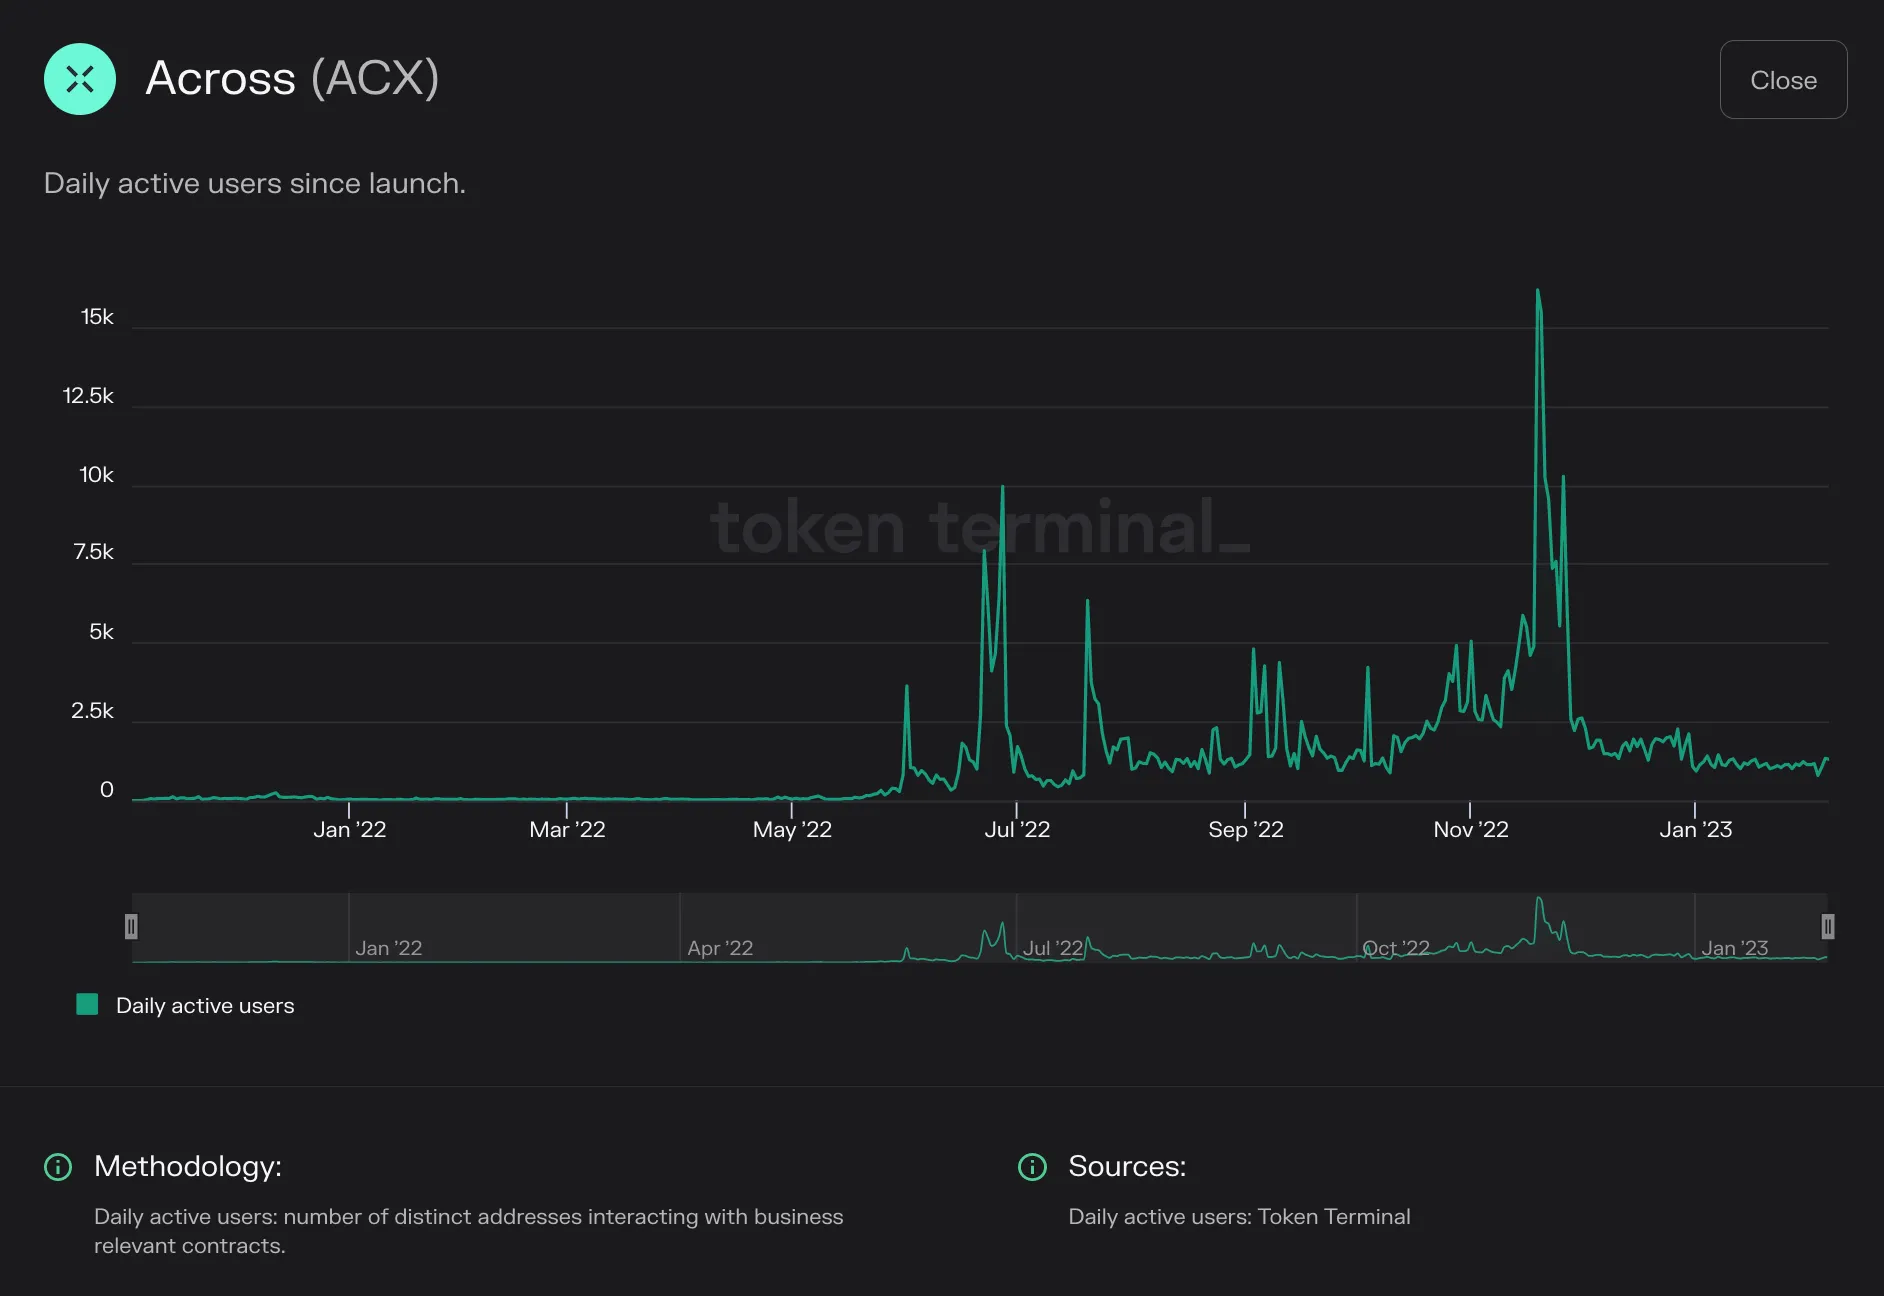The width and height of the screenshot is (1884, 1296).
Task: Click the 12.5k y-axis label
Action: (x=88, y=396)
